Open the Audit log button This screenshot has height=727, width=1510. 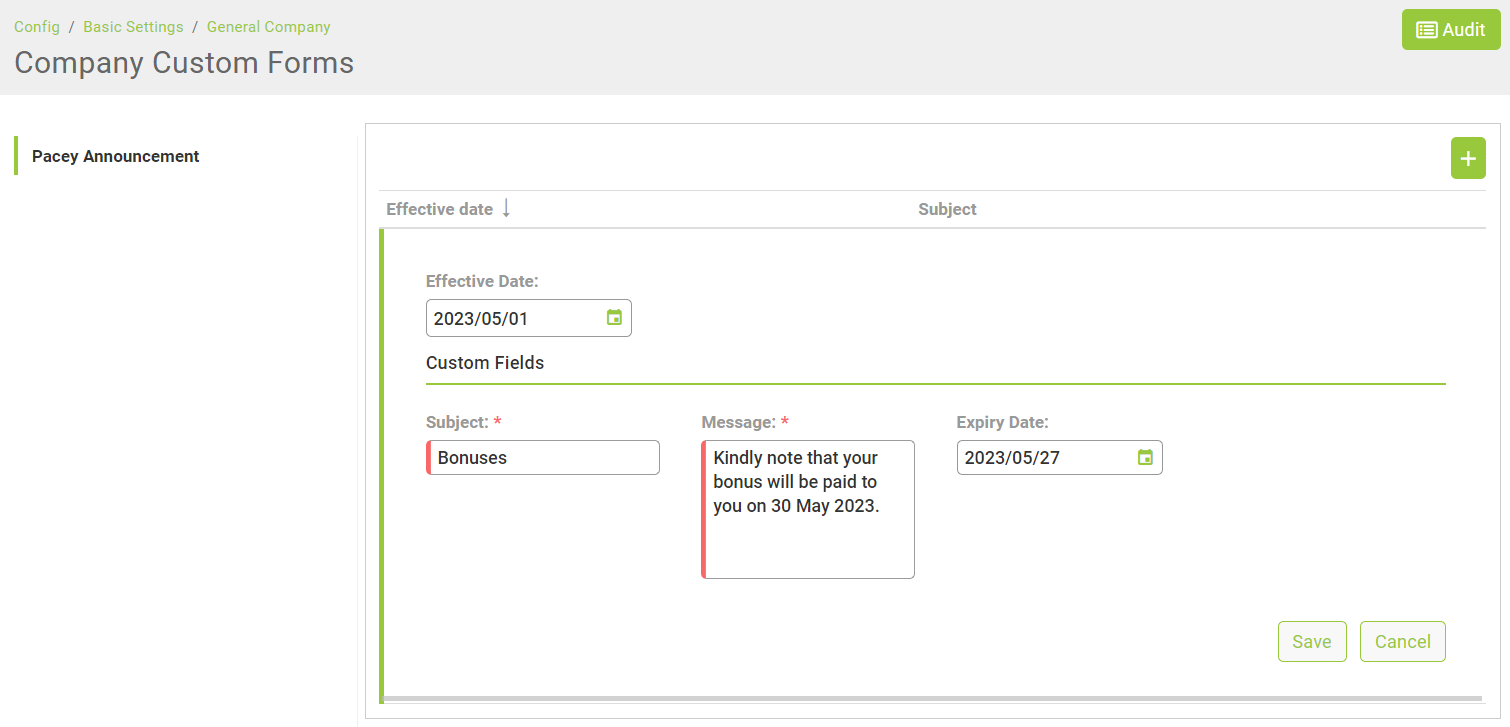coord(1450,30)
